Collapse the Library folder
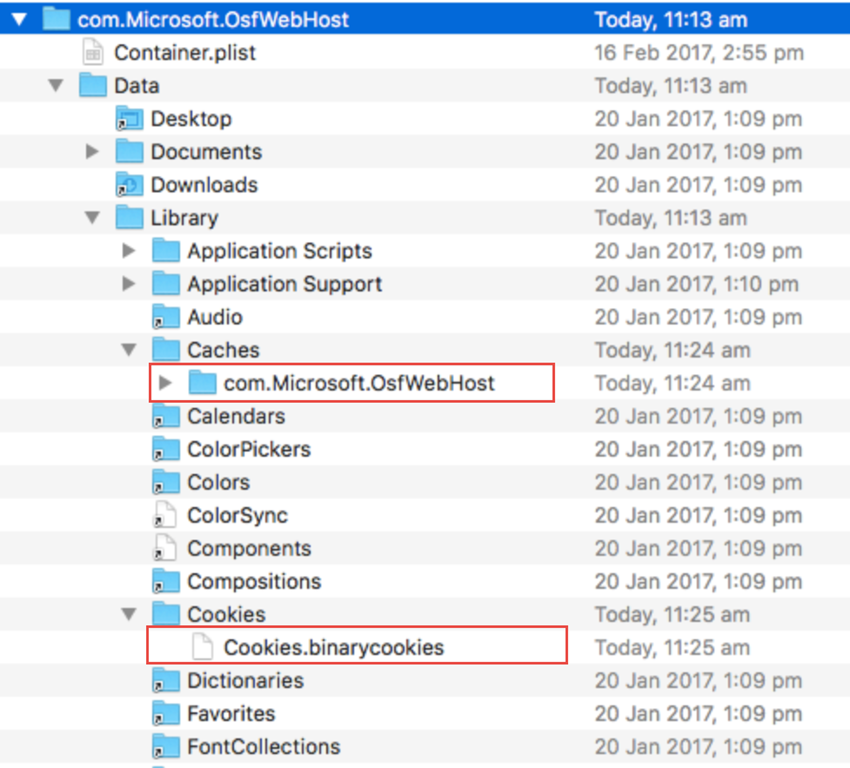 [93, 218]
